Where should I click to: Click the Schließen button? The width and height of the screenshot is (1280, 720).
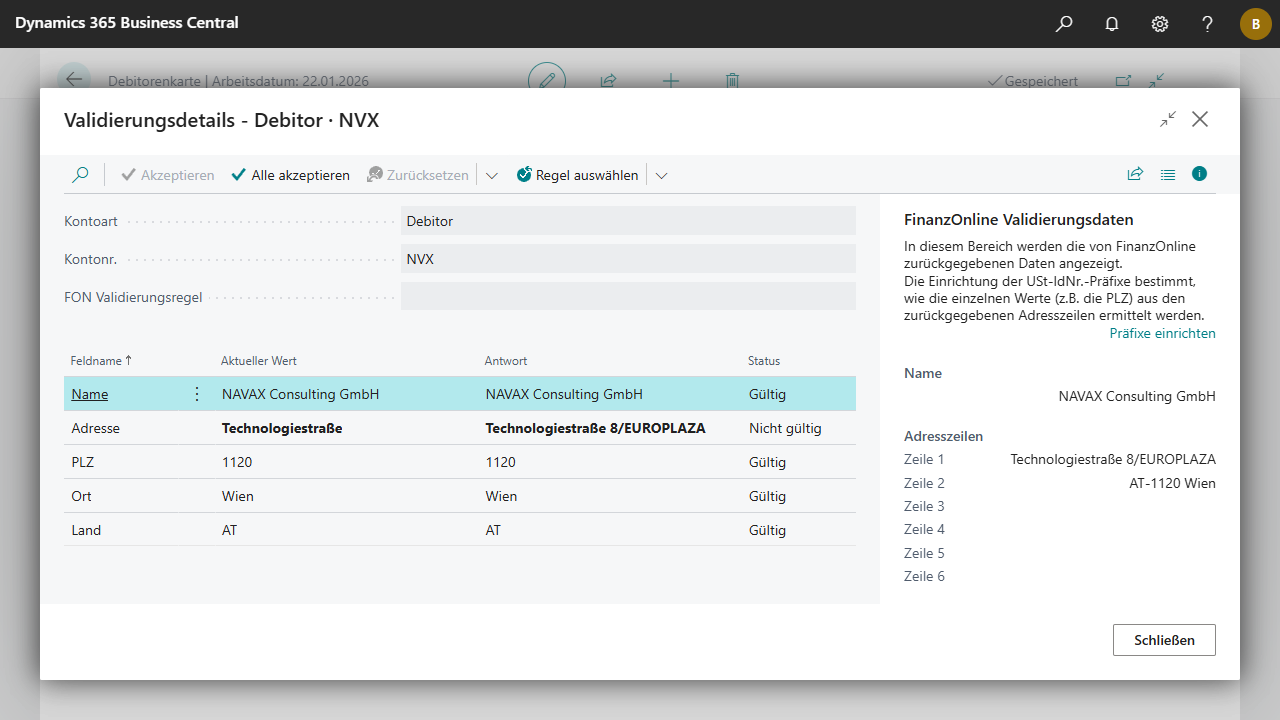tap(1164, 640)
